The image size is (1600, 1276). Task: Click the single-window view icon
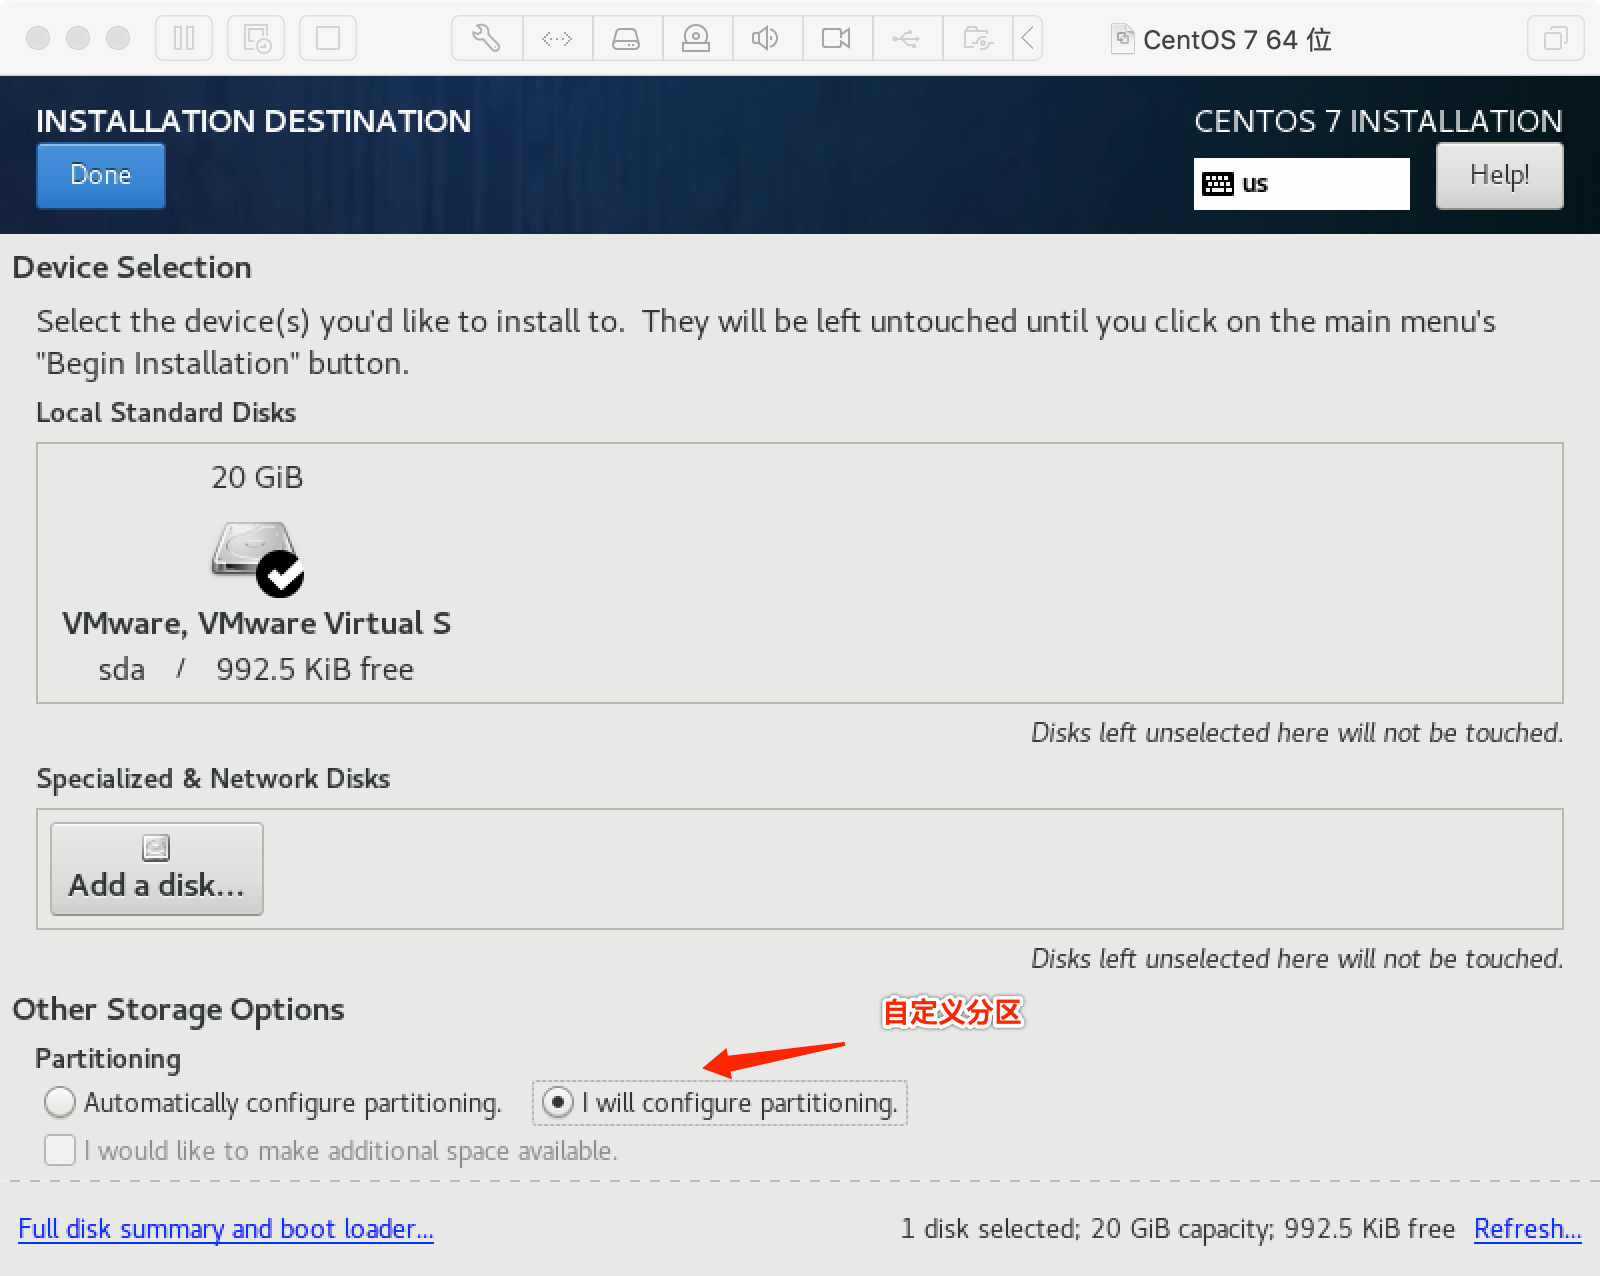click(328, 39)
